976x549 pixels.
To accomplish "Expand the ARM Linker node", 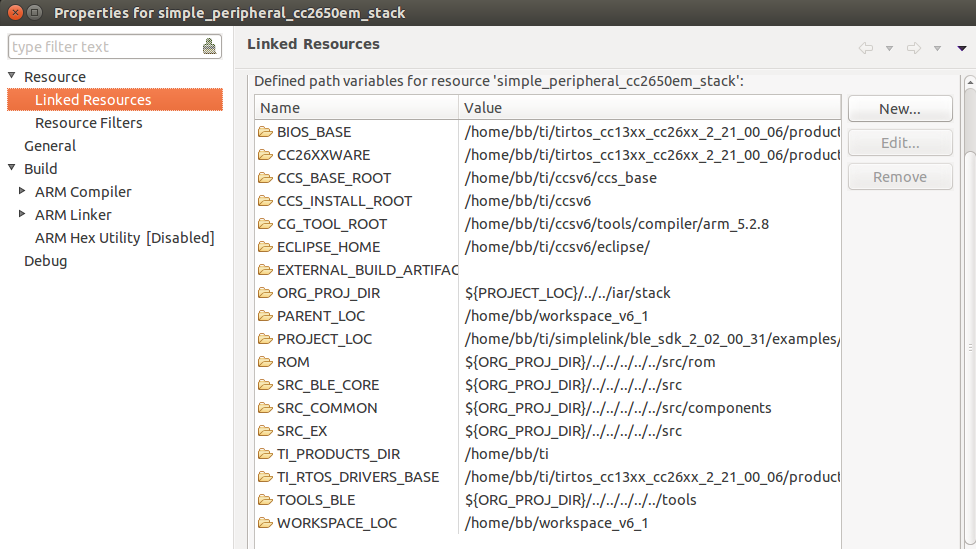I will click(23, 214).
